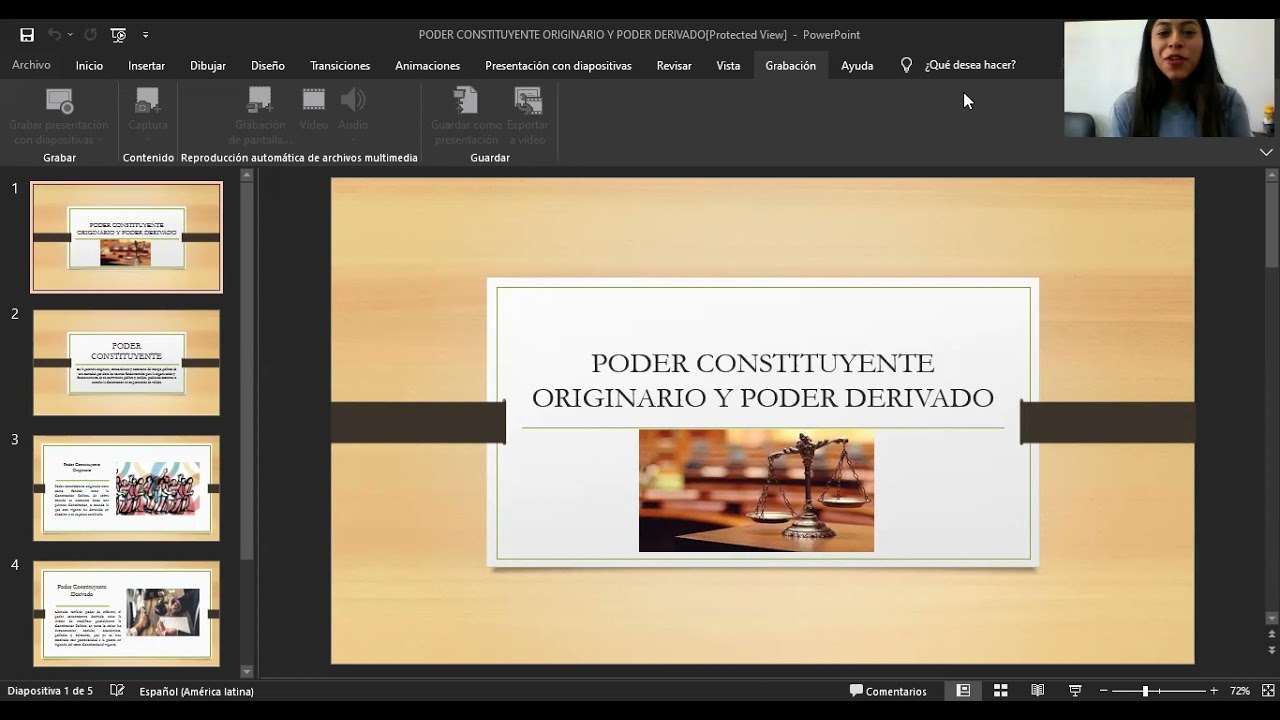Click the spell check icon in status bar

pos(117,691)
